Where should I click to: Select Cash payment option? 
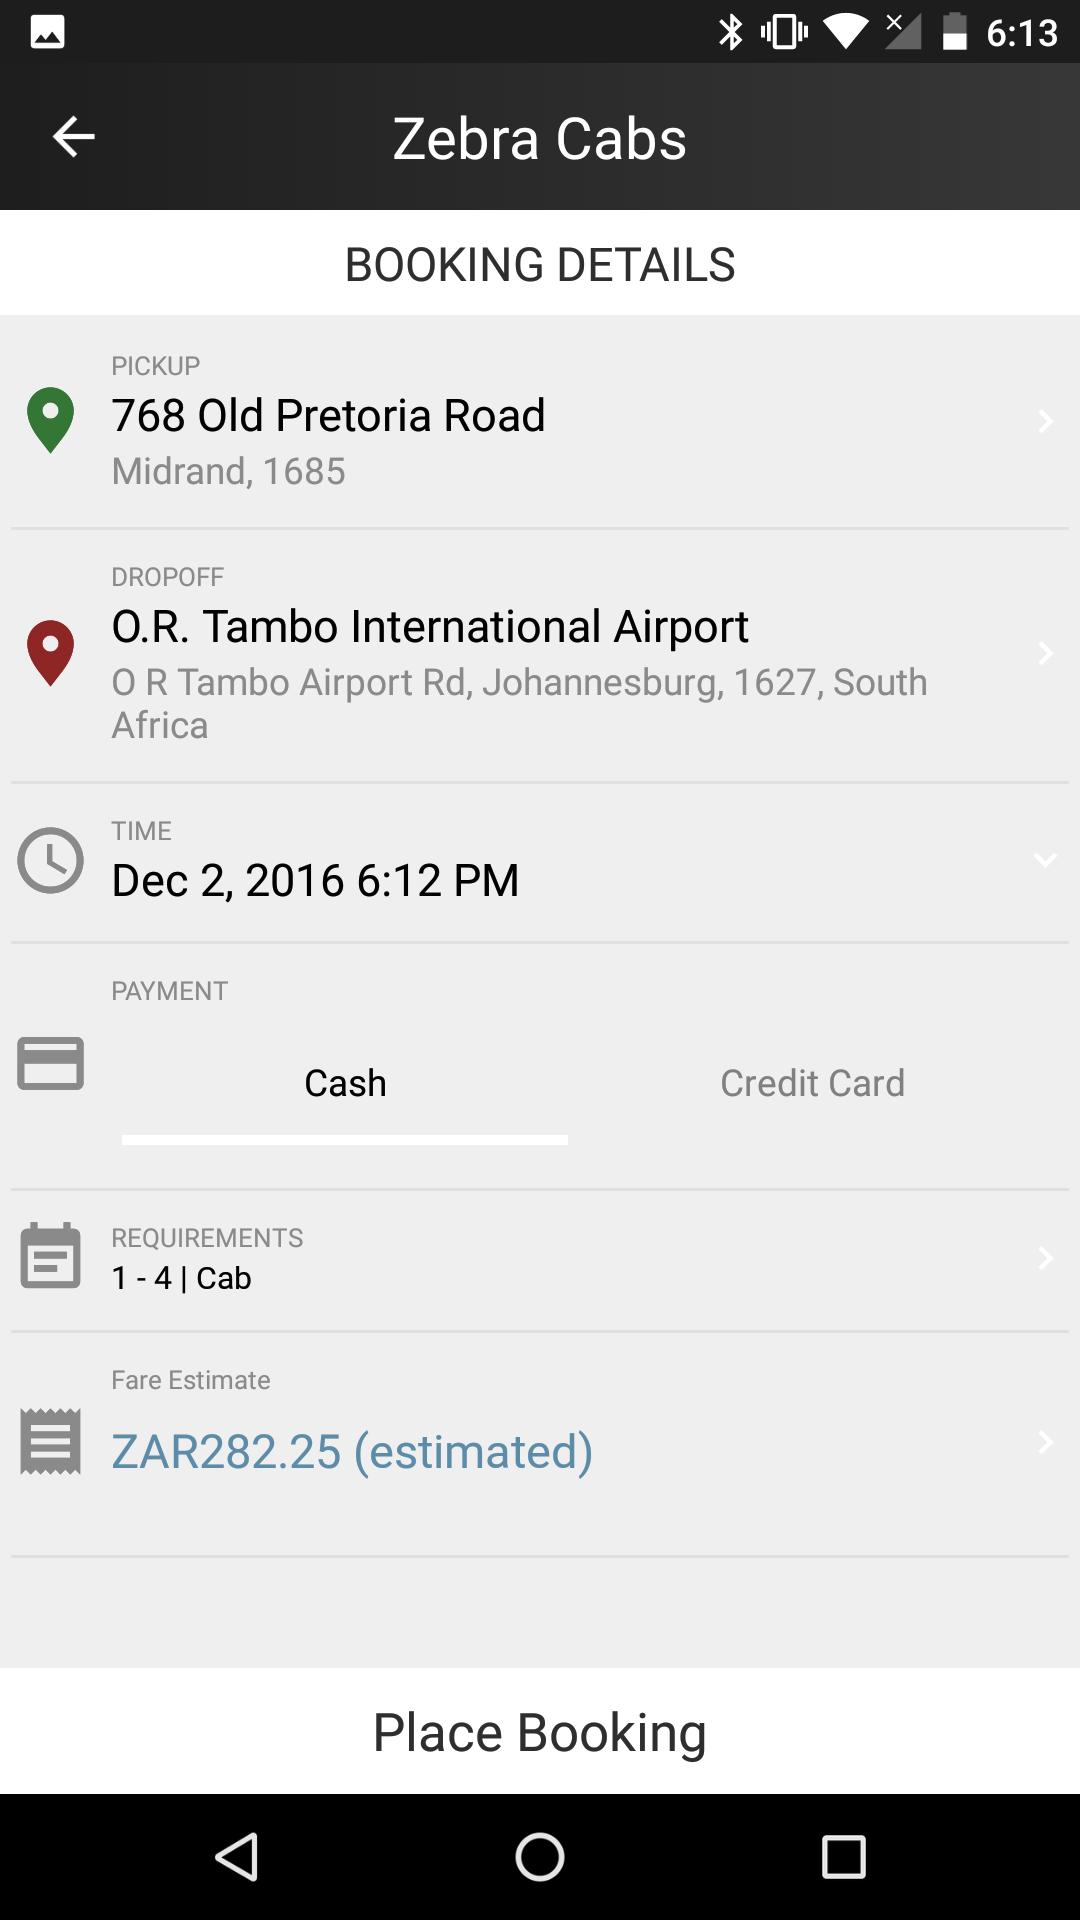click(345, 1083)
